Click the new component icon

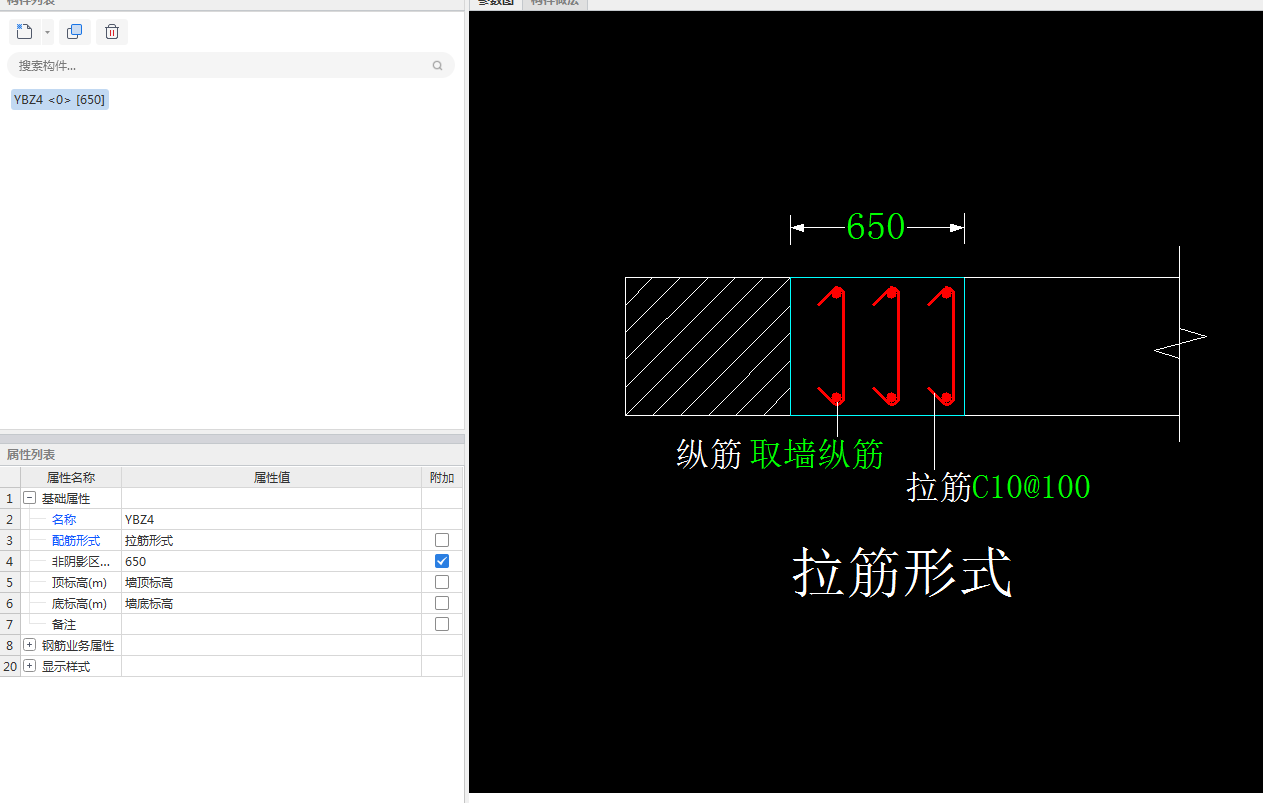click(x=25, y=32)
